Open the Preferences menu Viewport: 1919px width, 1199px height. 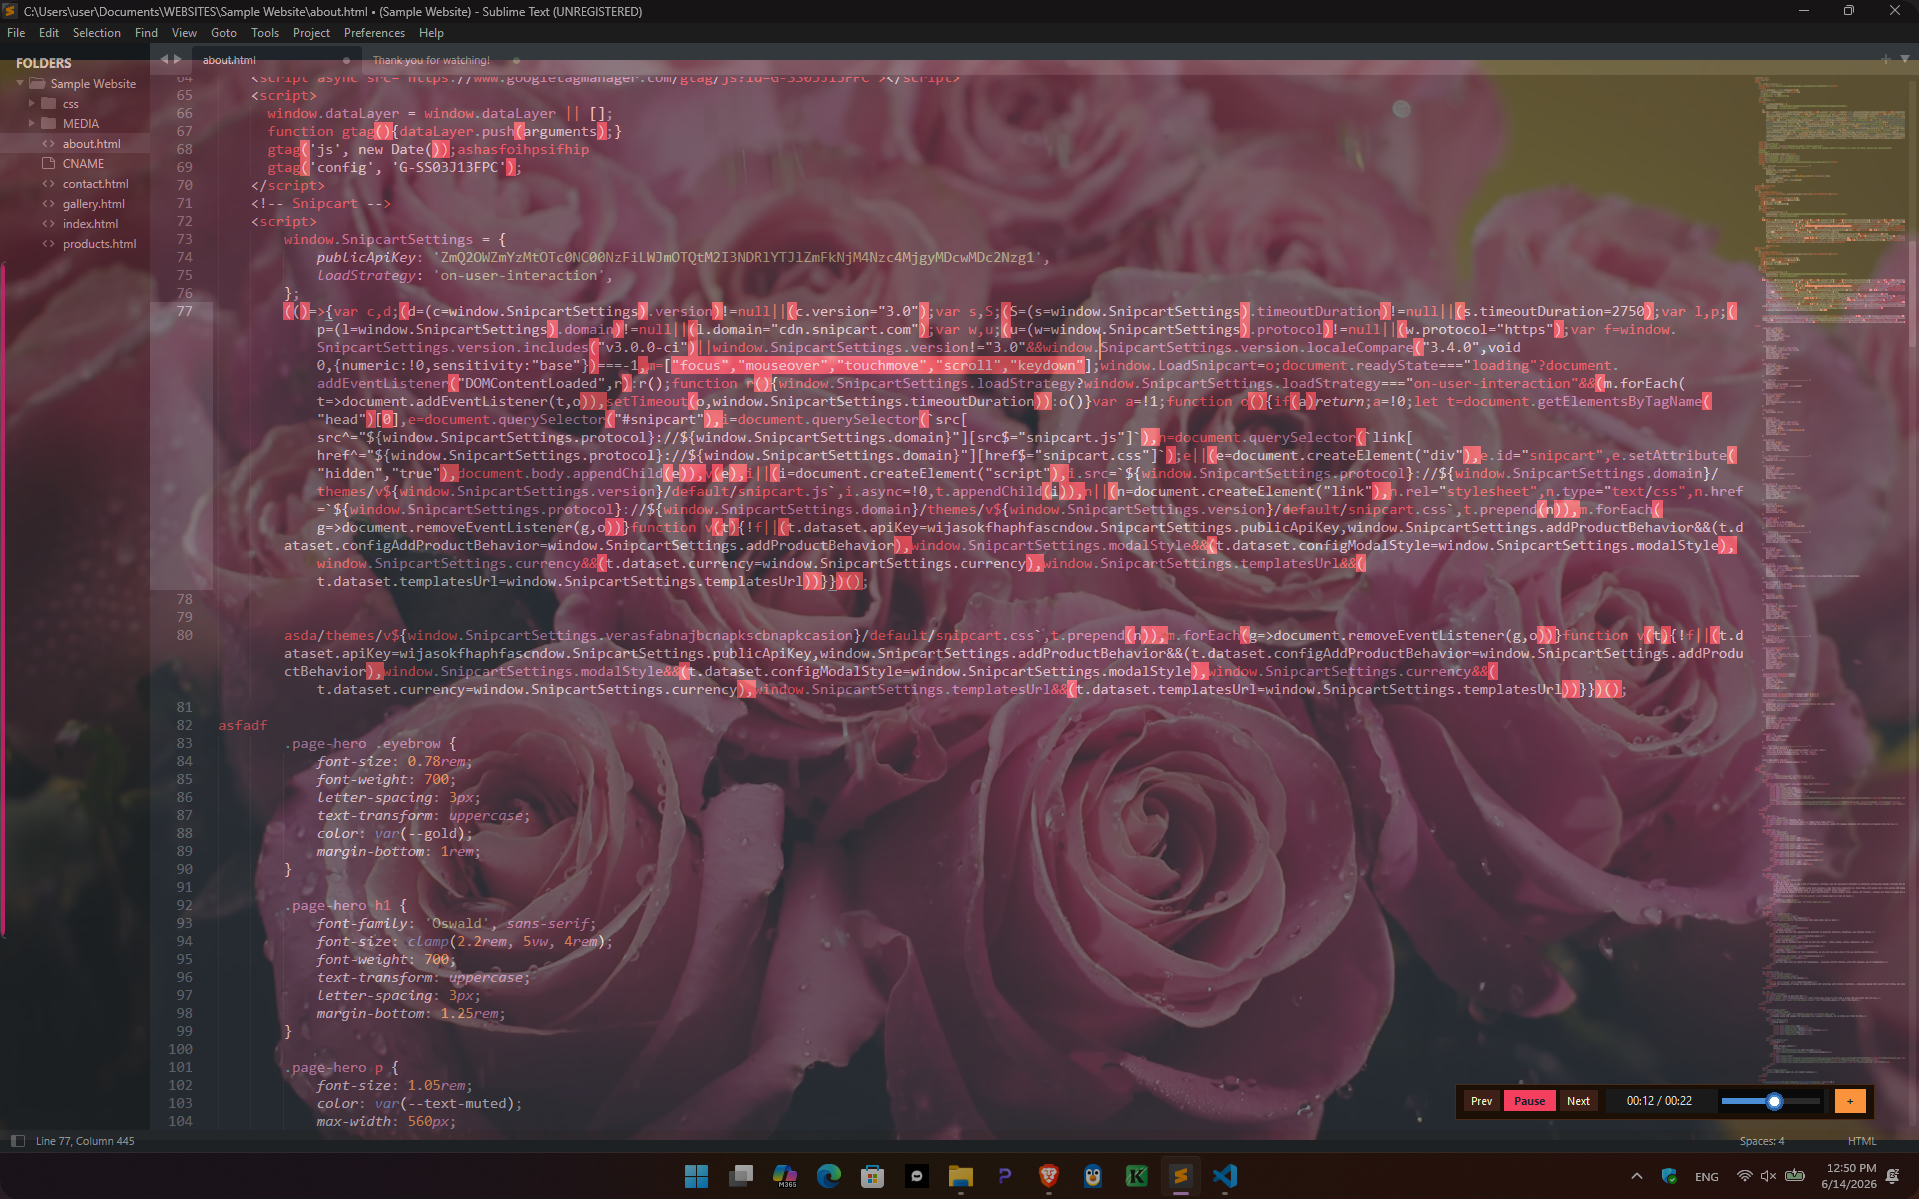(374, 33)
